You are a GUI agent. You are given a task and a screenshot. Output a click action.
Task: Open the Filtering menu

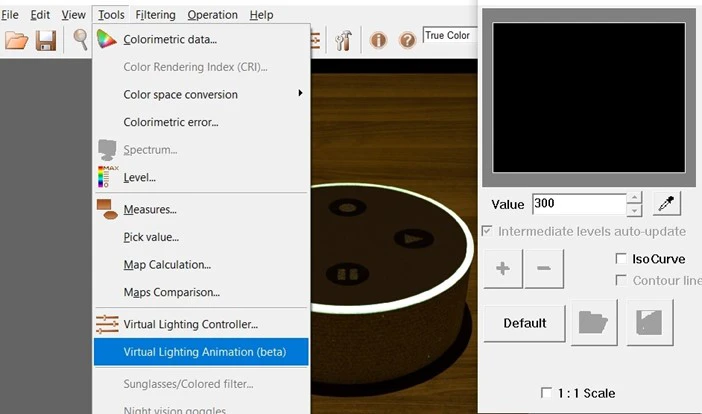(155, 15)
